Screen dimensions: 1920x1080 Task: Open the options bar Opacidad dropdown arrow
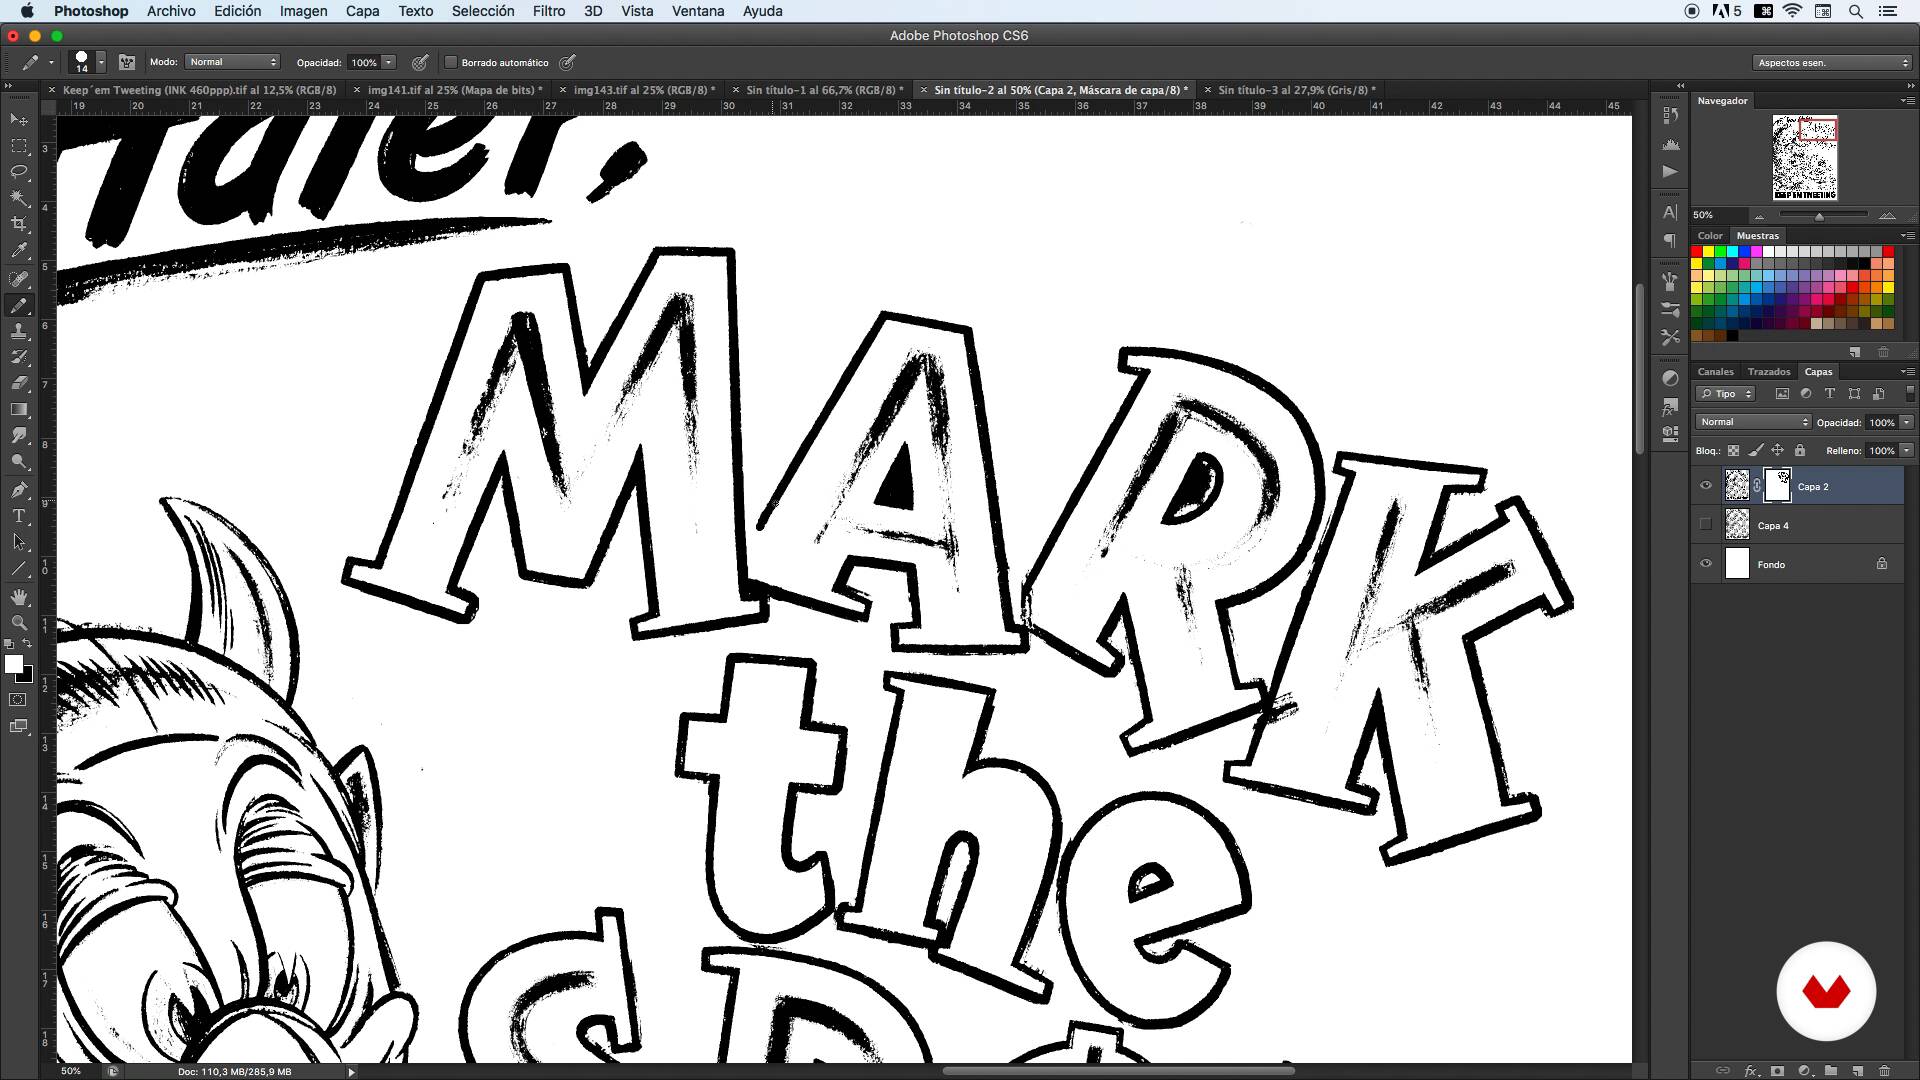[x=388, y=62]
